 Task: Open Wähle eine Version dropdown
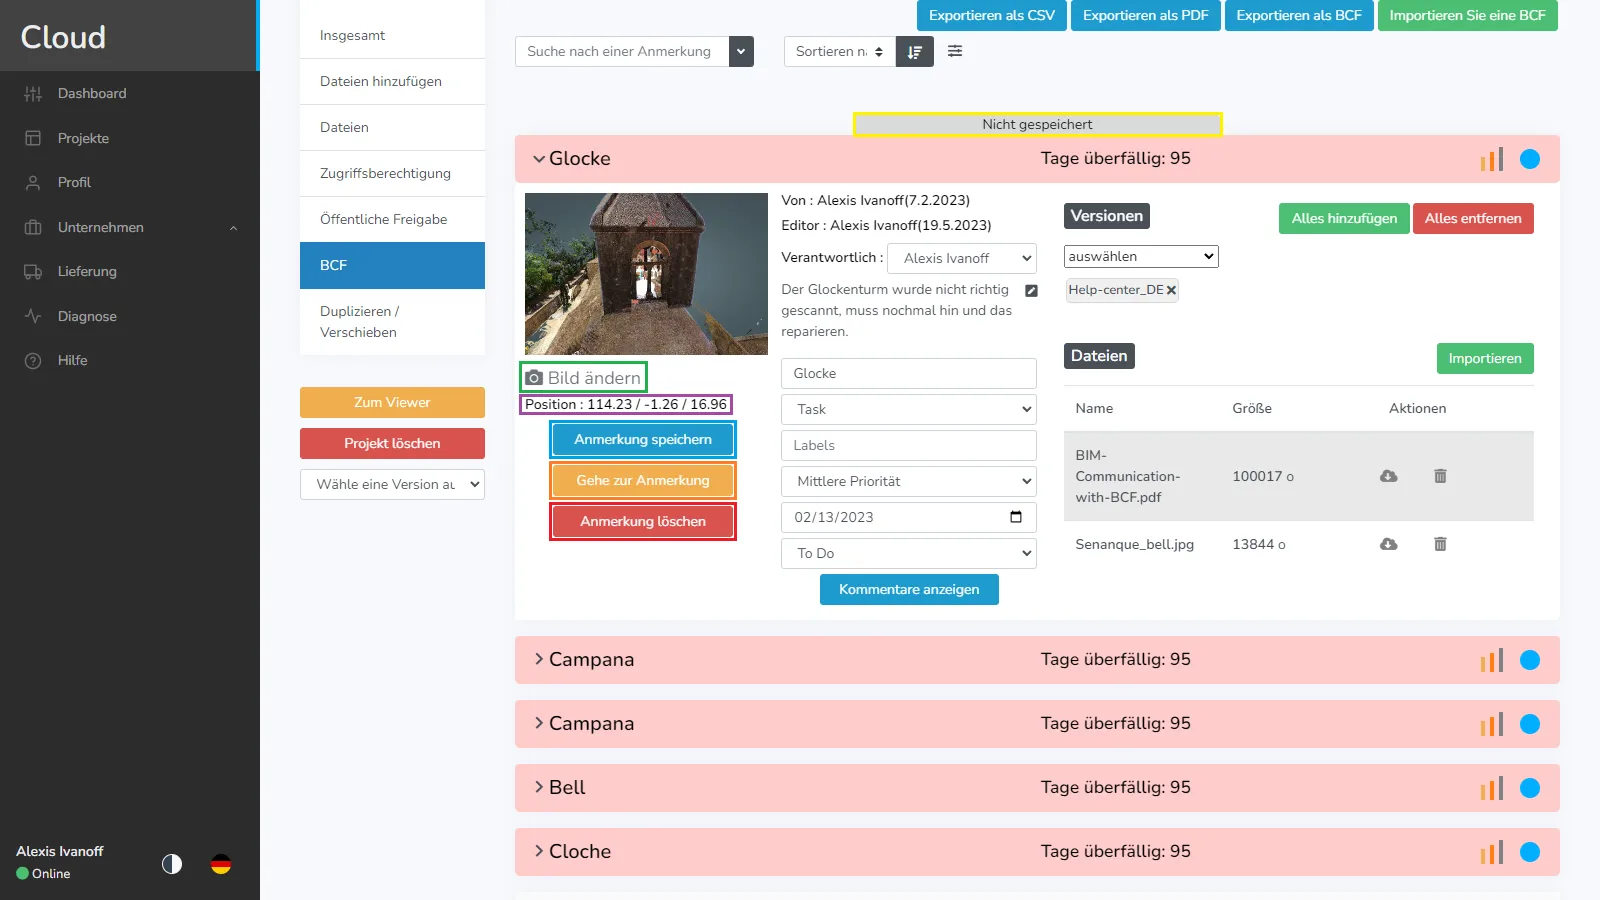pyautogui.click(x=392, y=484)
